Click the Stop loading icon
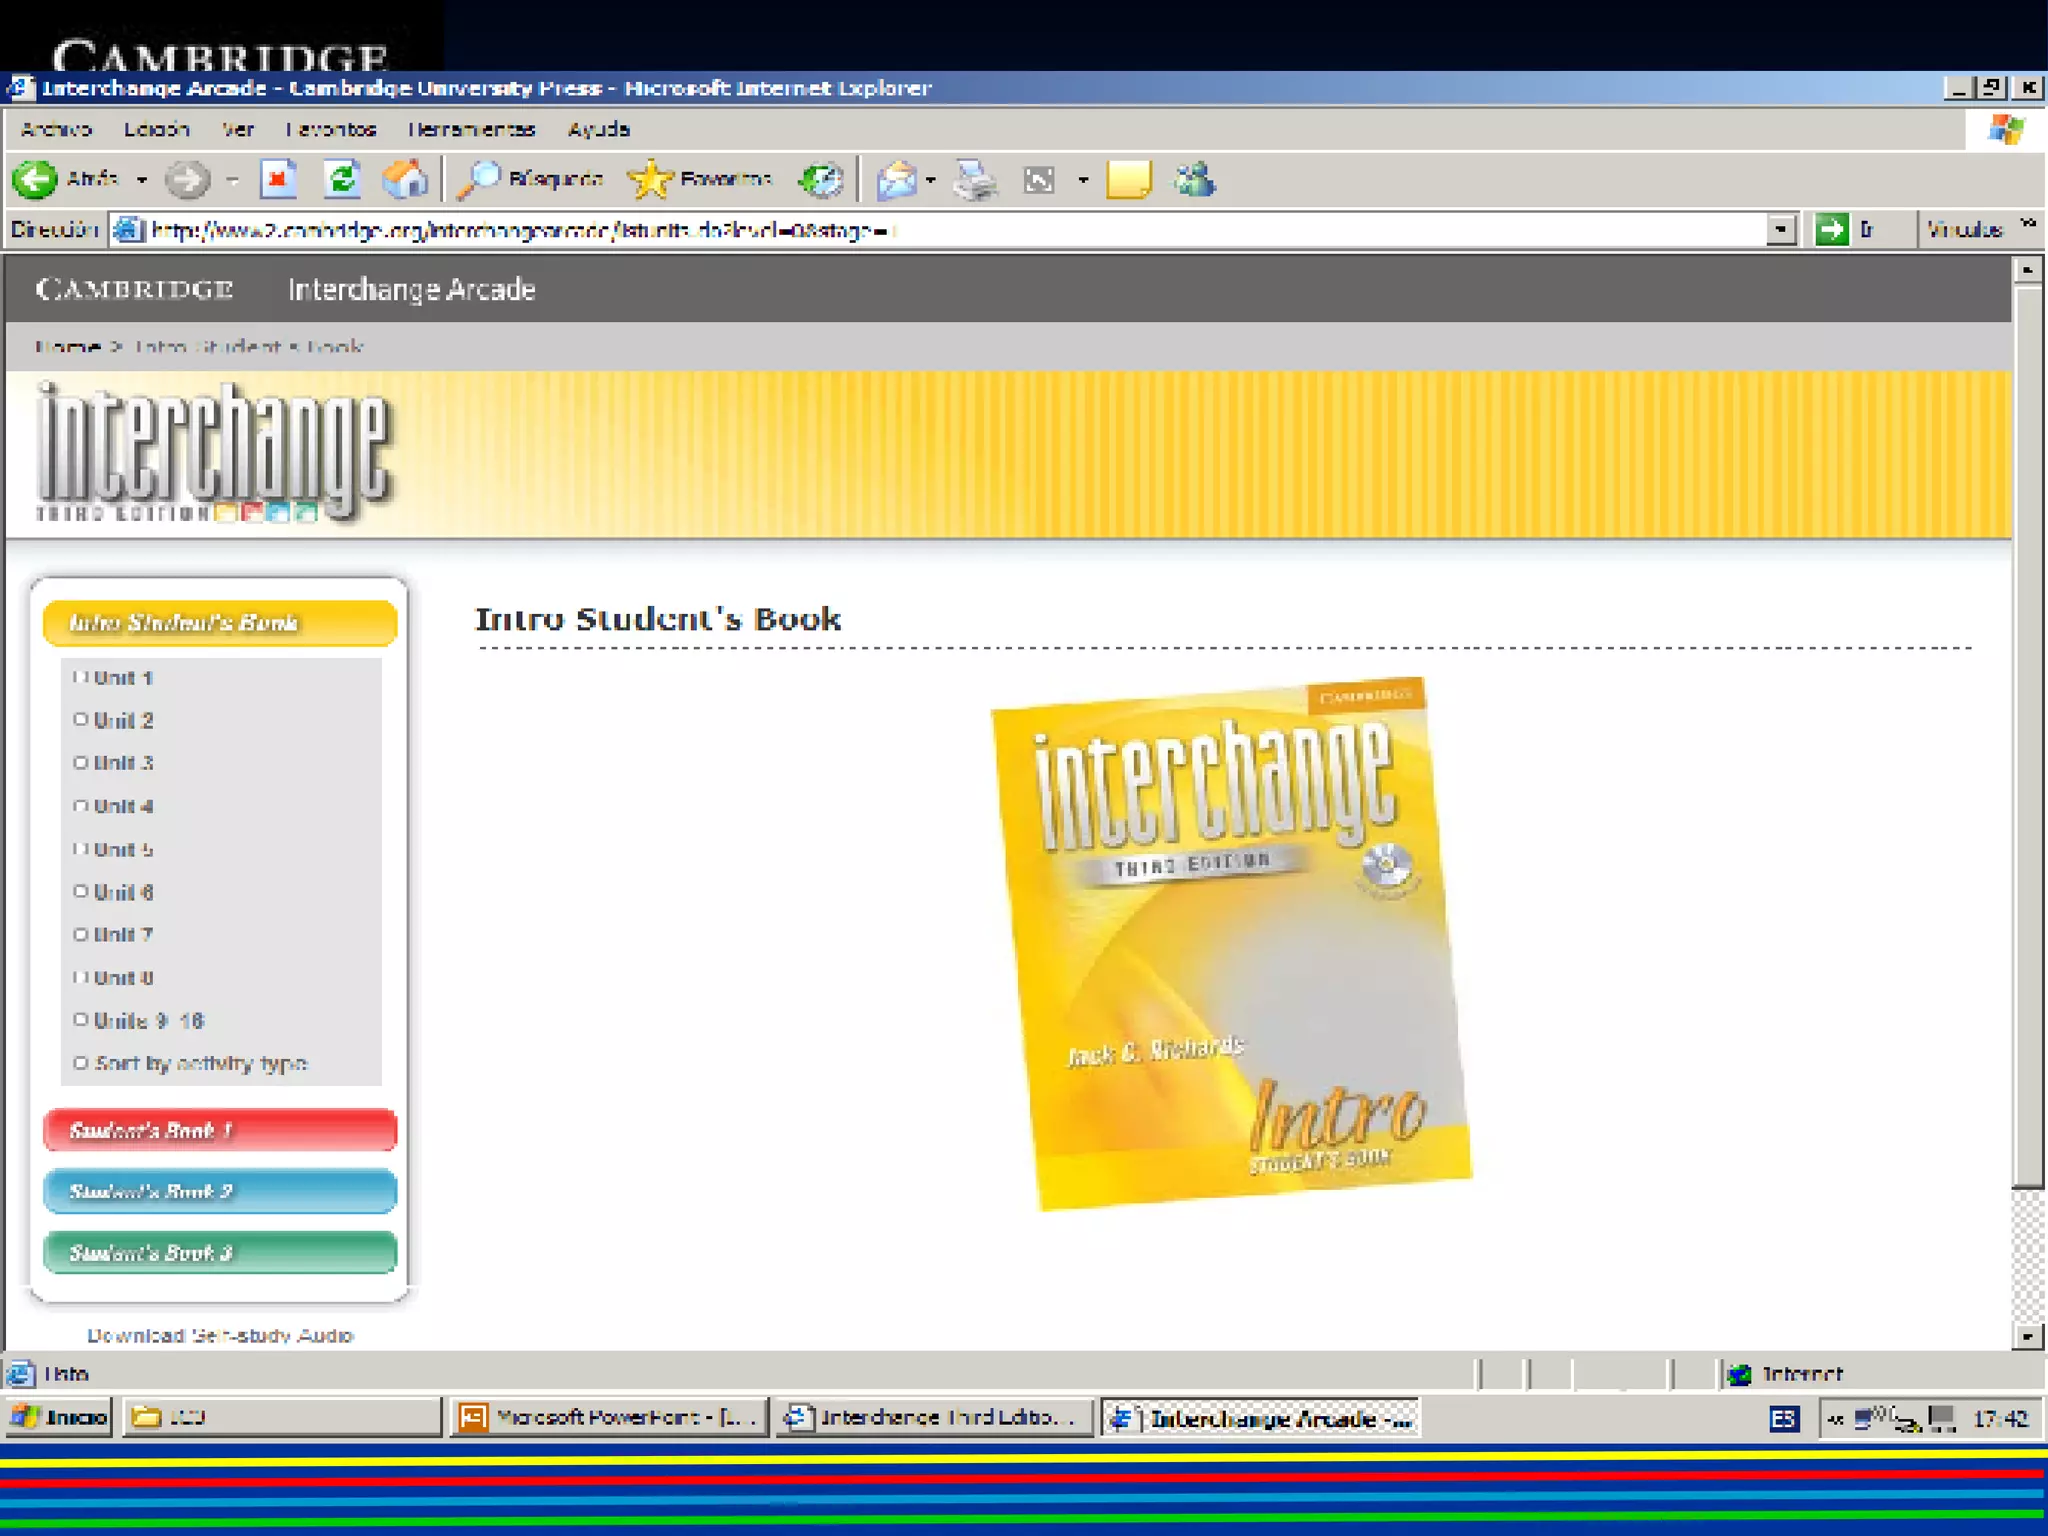This screenshot has height=1536, width=2048. (278, 180)
